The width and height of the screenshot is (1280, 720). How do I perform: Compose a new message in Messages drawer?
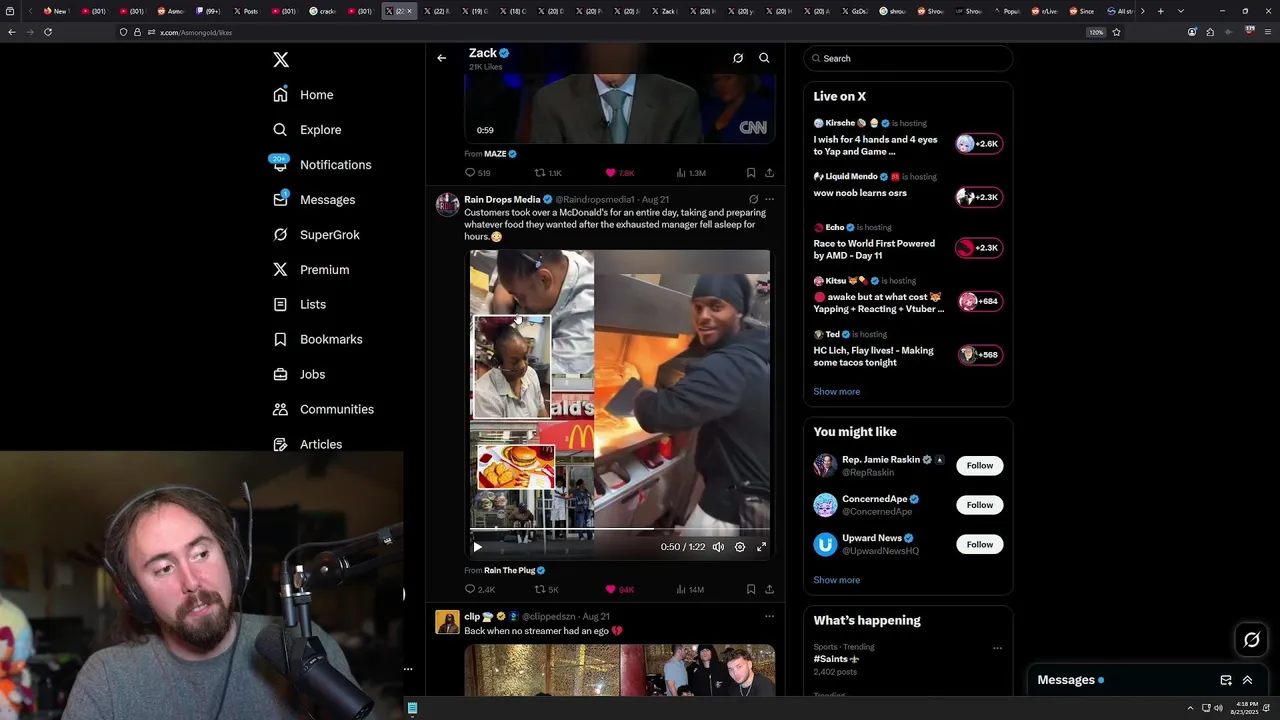1226,680
